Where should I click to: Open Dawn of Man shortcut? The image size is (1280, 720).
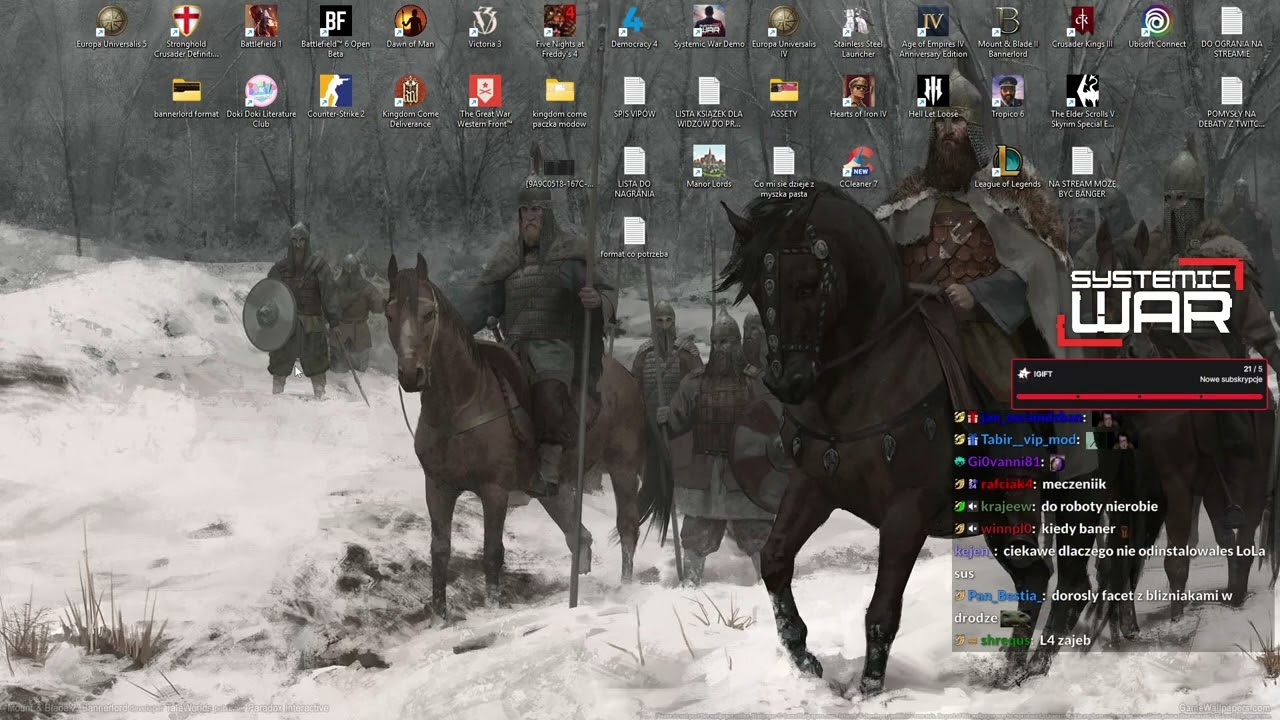[410, 27]
